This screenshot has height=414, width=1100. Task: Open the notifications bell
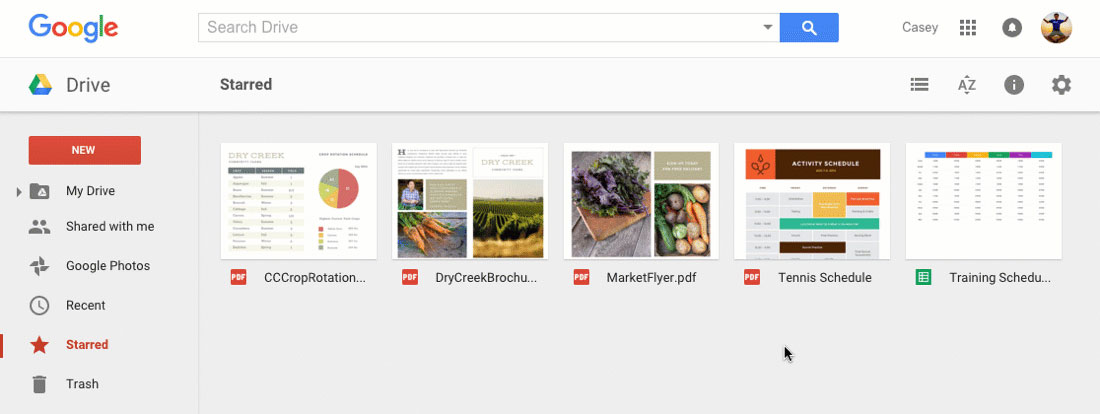click(x=1012, y=27)
